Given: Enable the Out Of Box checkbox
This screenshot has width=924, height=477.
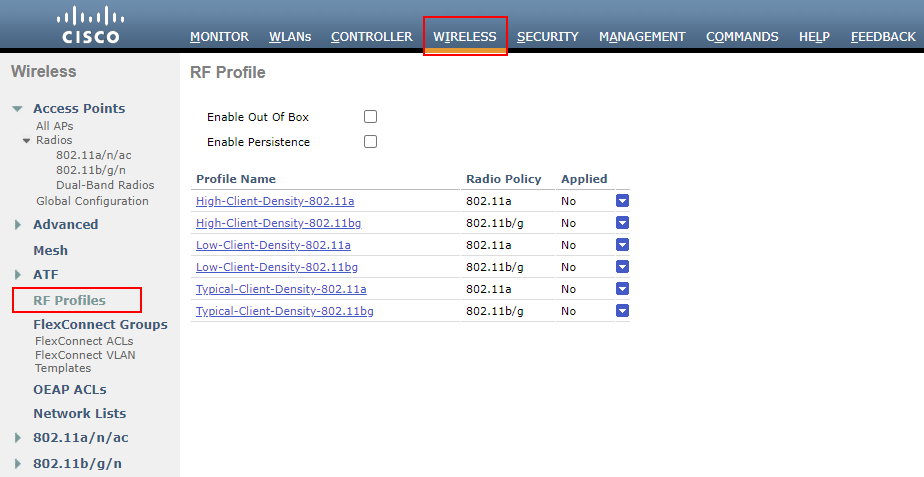Looking at the screenshot, I should coord(370,117).
